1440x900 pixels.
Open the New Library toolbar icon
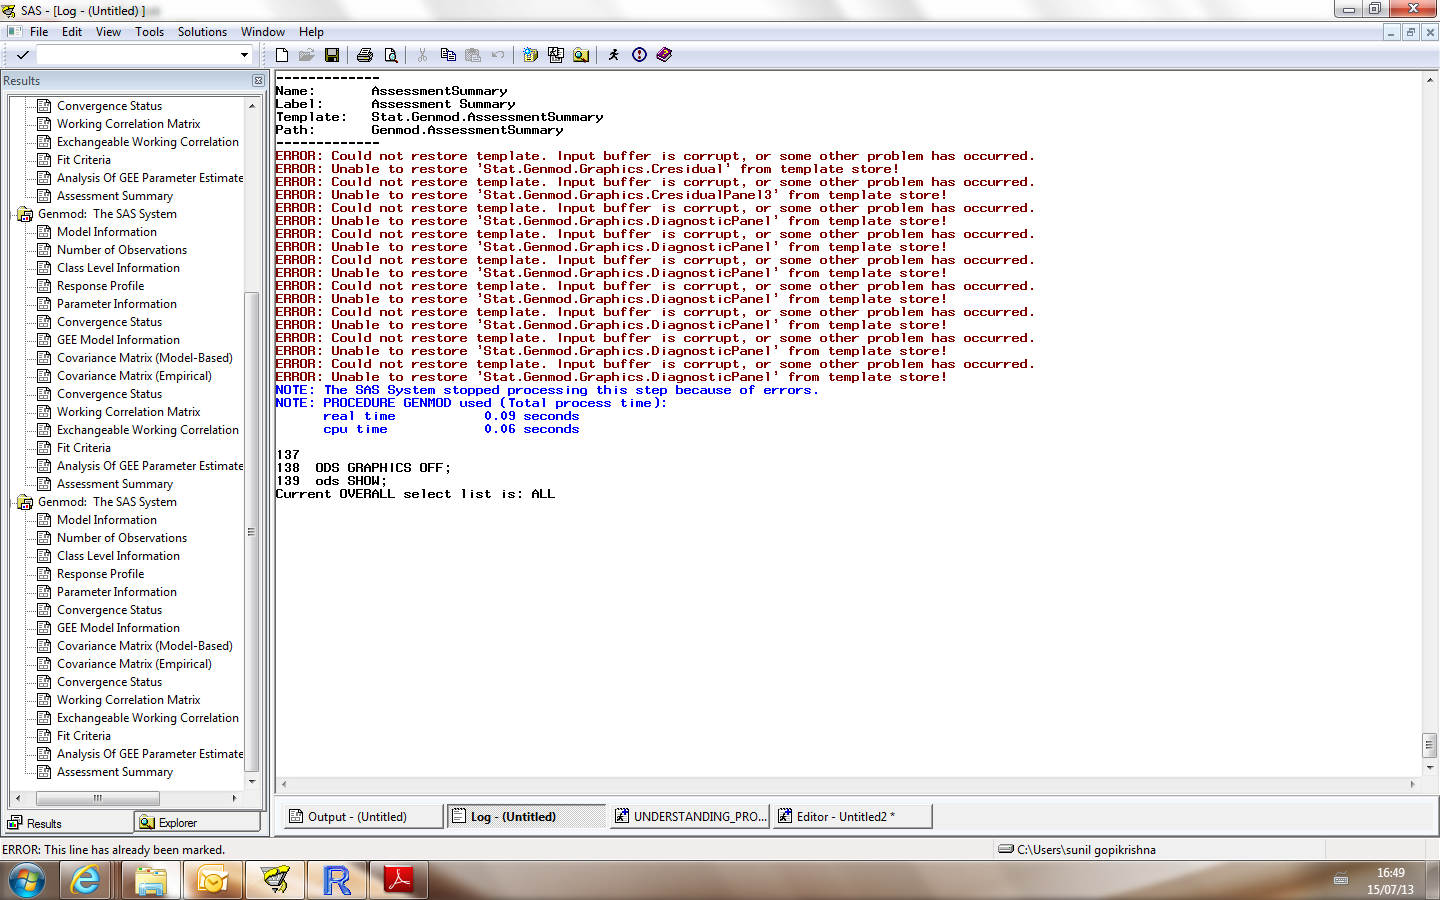[531, 55]
